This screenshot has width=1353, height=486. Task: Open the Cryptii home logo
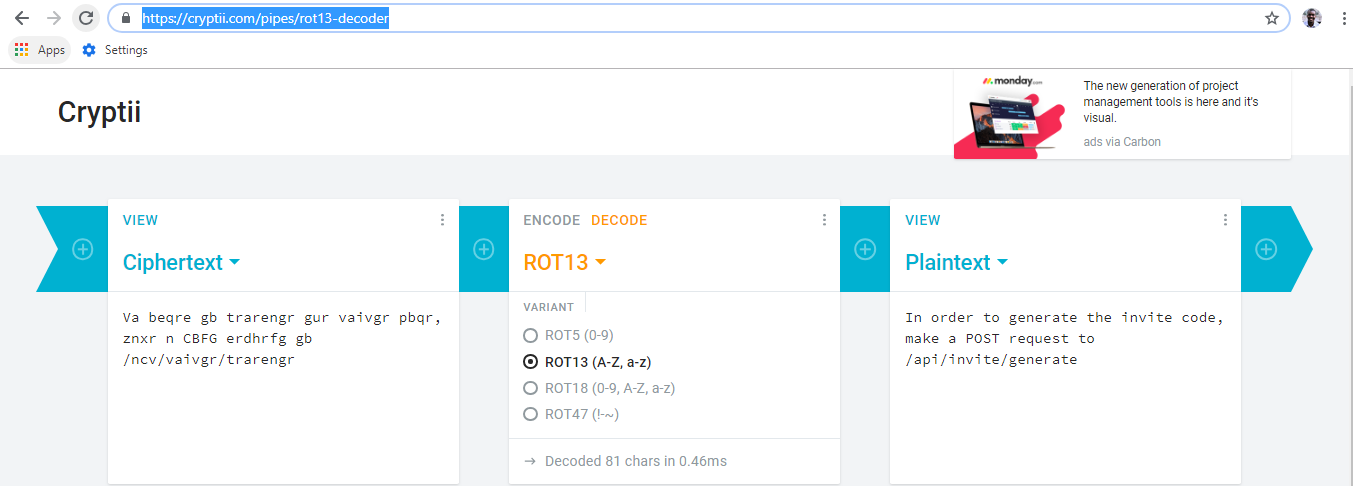[99, 112]
